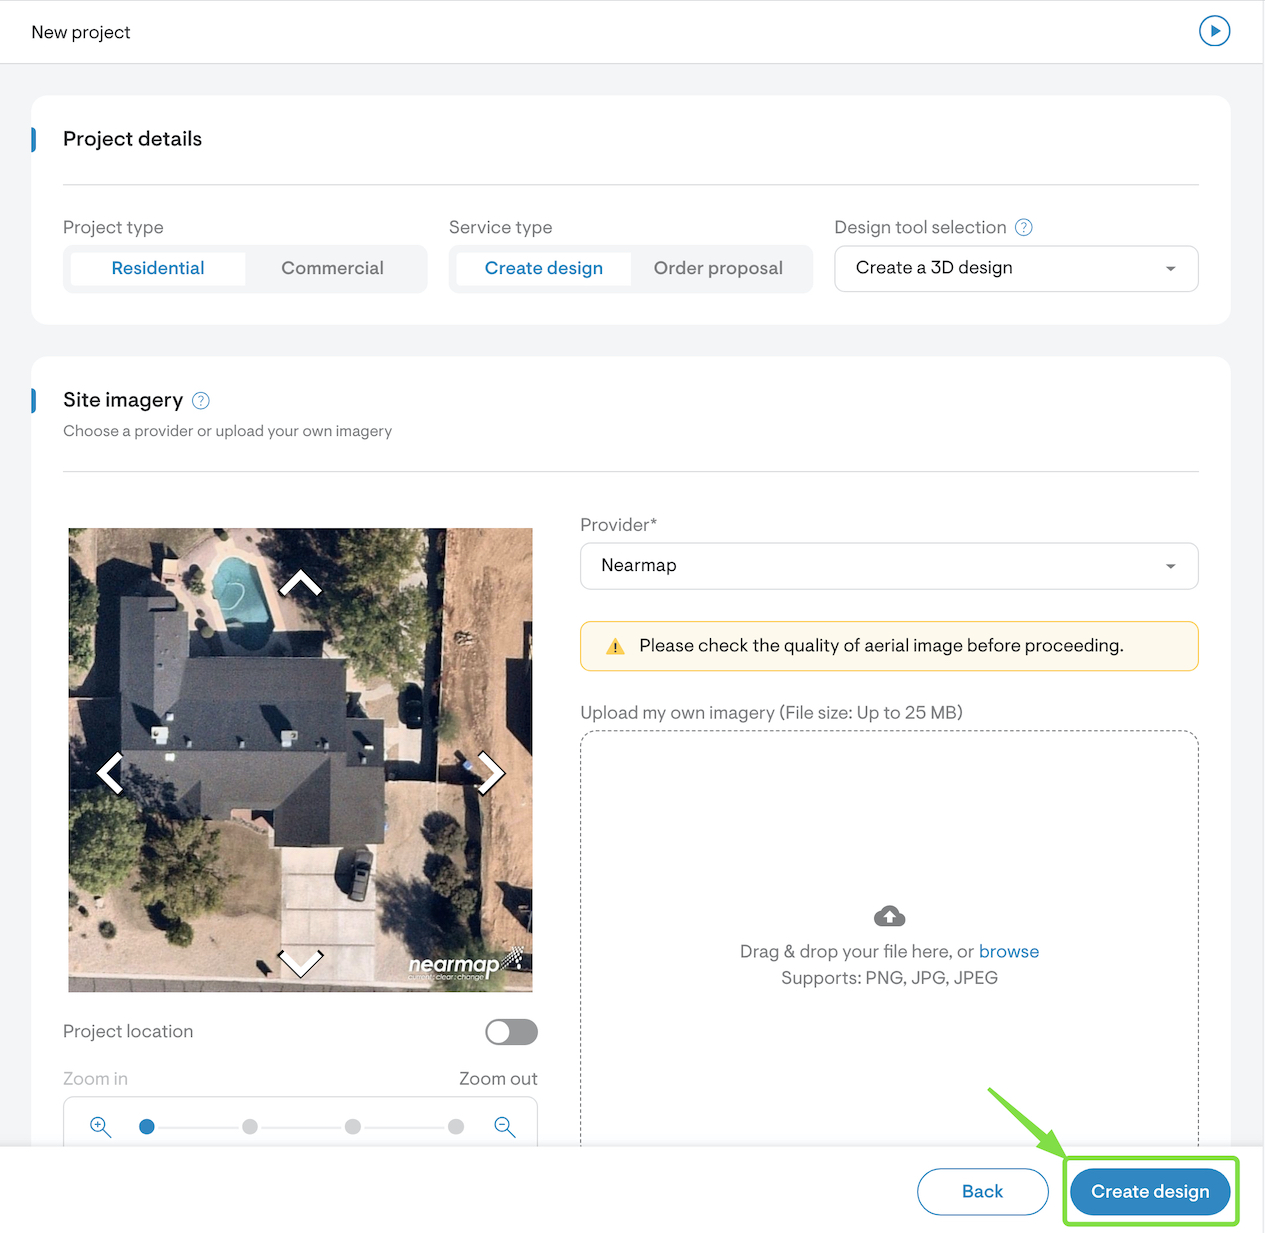Click help icon beside Site imagery heading
This screenshot has height=1233, width=1265.
pyautogui.click(x=201, y=400)
